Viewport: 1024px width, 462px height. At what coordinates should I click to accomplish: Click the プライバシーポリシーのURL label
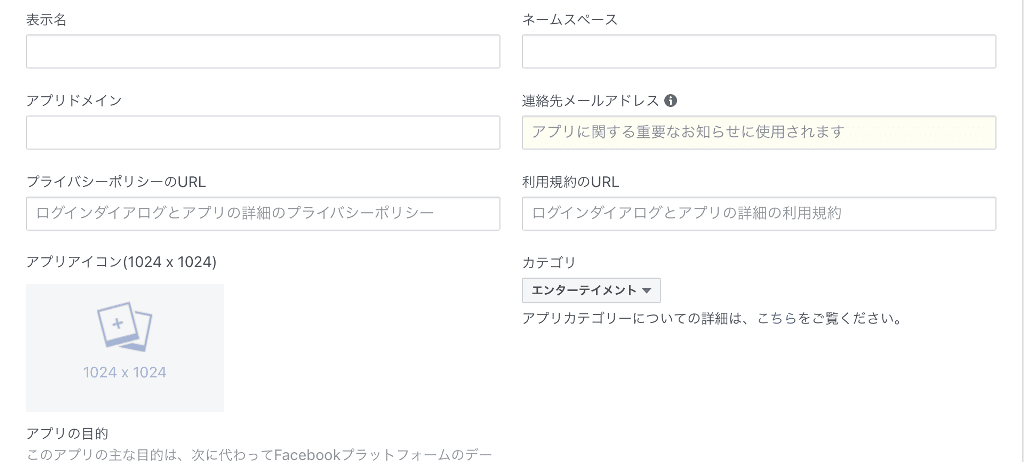[116, 182]
